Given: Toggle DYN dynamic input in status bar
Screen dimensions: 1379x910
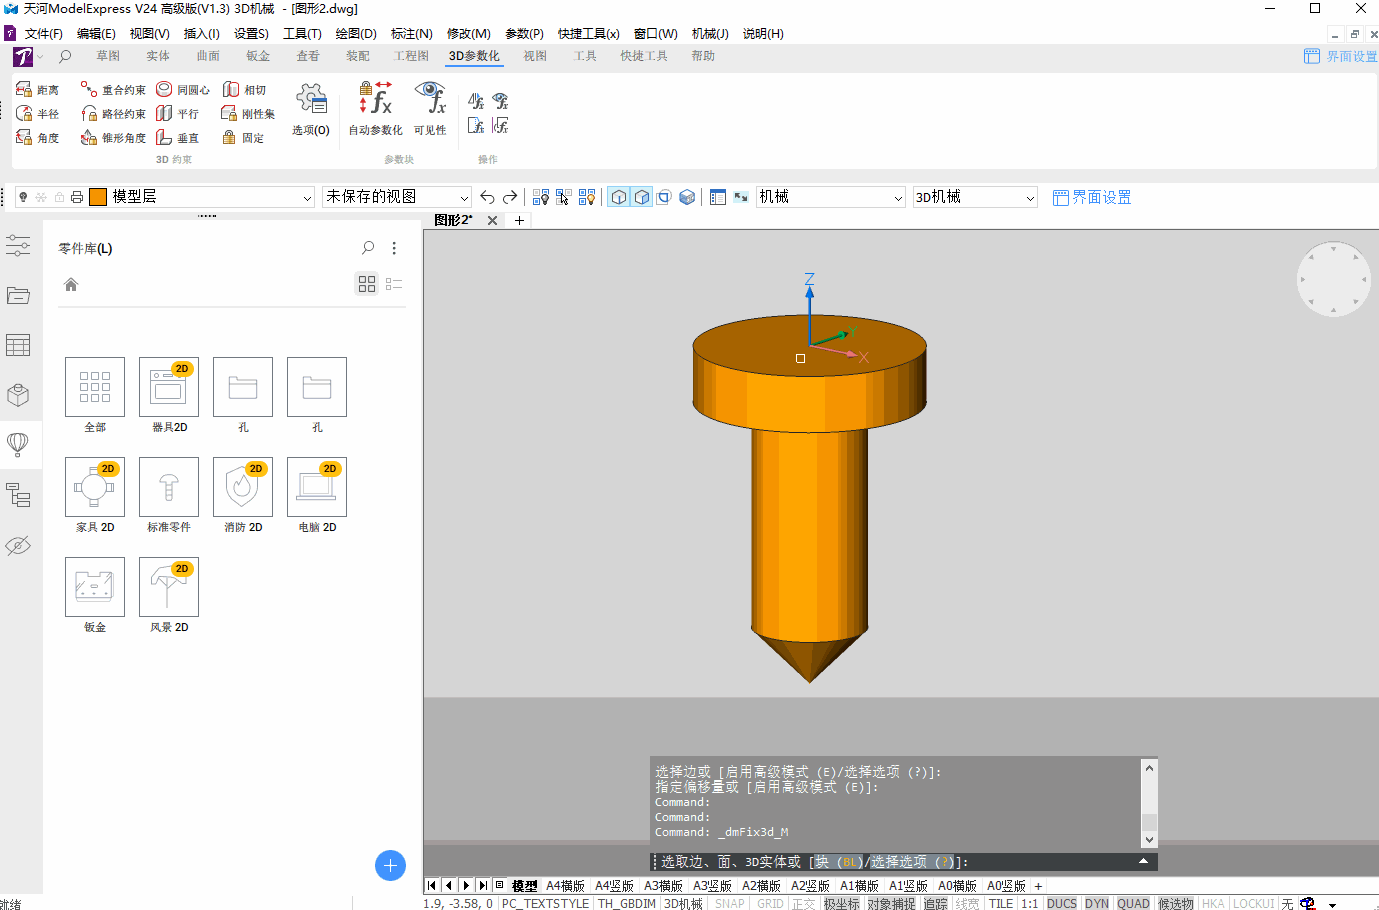Looking at the screenshot, I should 1097,903.
